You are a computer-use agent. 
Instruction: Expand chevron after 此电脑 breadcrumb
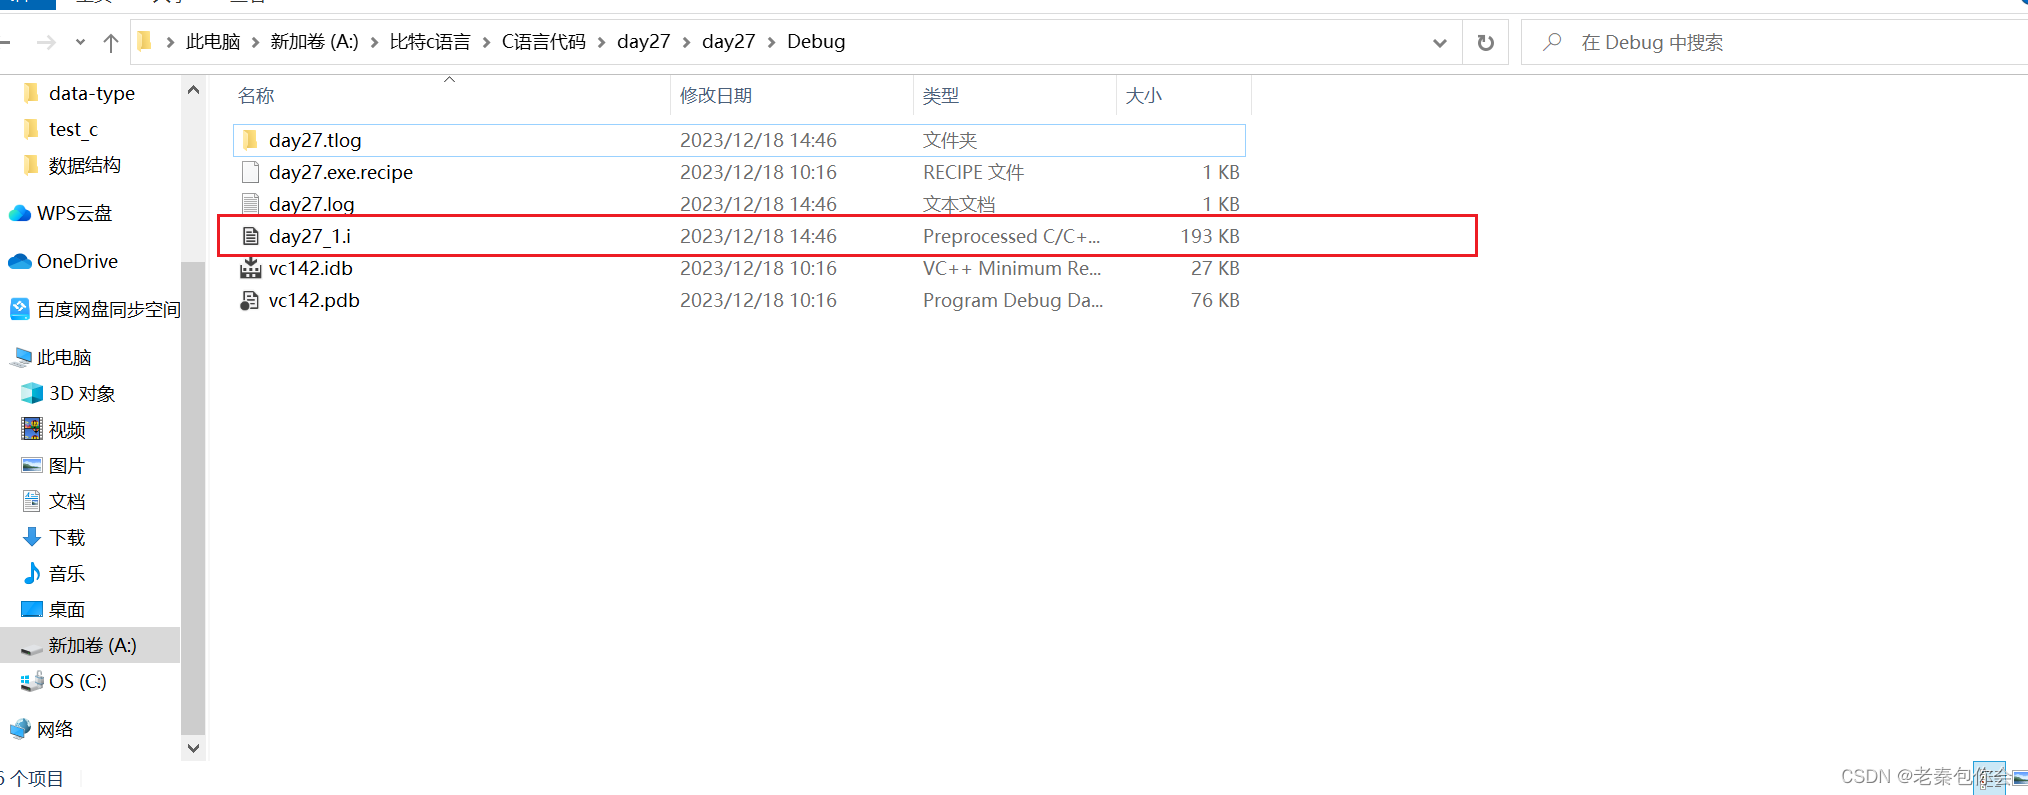255,42
